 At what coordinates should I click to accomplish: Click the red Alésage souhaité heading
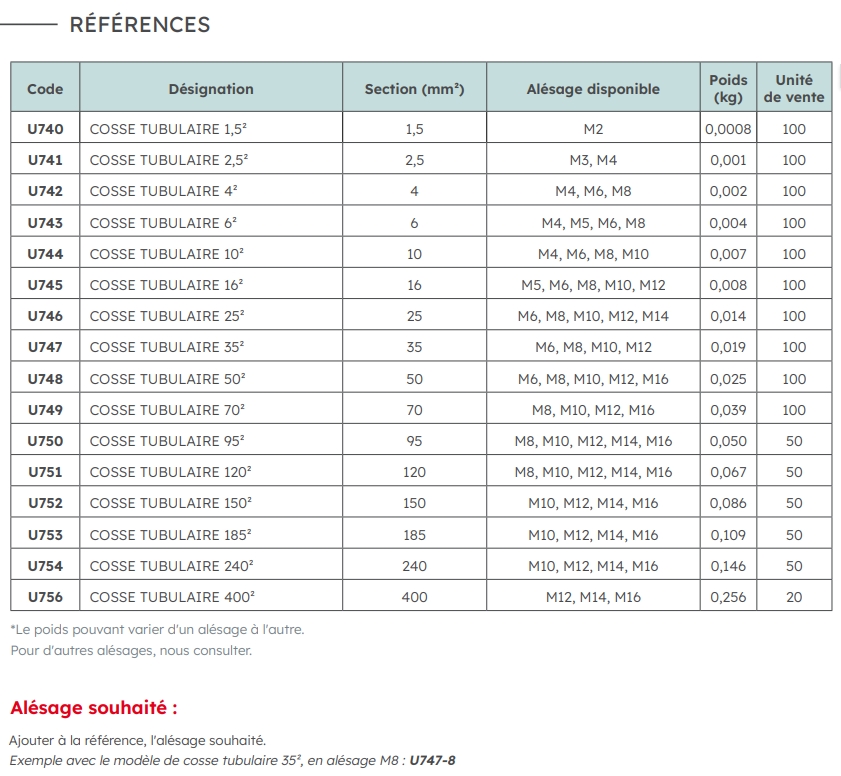pyautogui.click(x=93, y=708)
